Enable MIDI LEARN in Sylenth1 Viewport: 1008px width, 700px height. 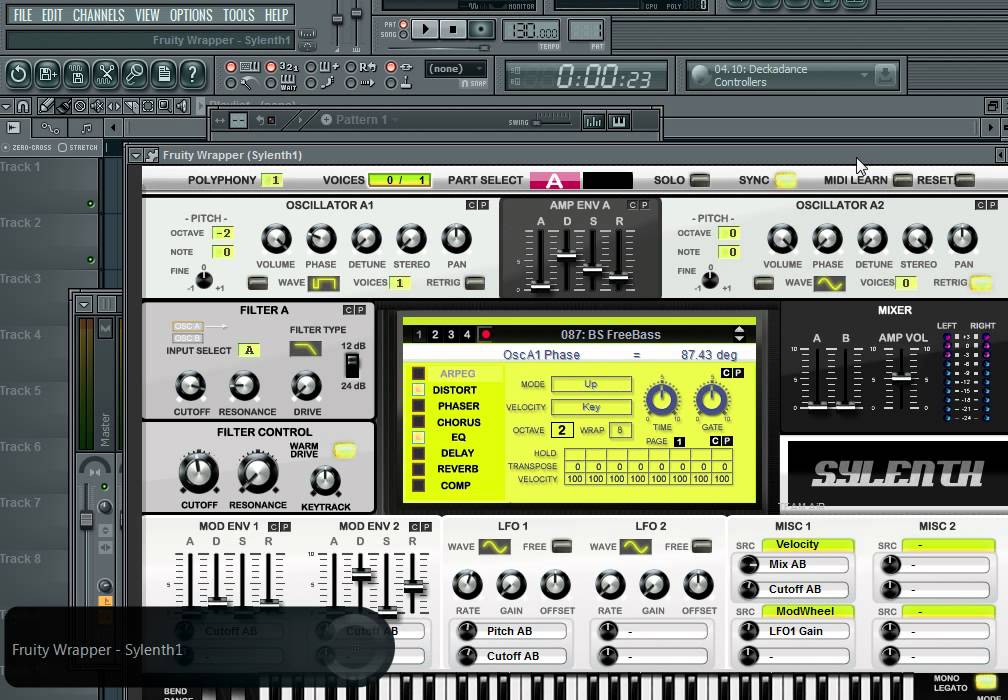[x=903, y=180]
